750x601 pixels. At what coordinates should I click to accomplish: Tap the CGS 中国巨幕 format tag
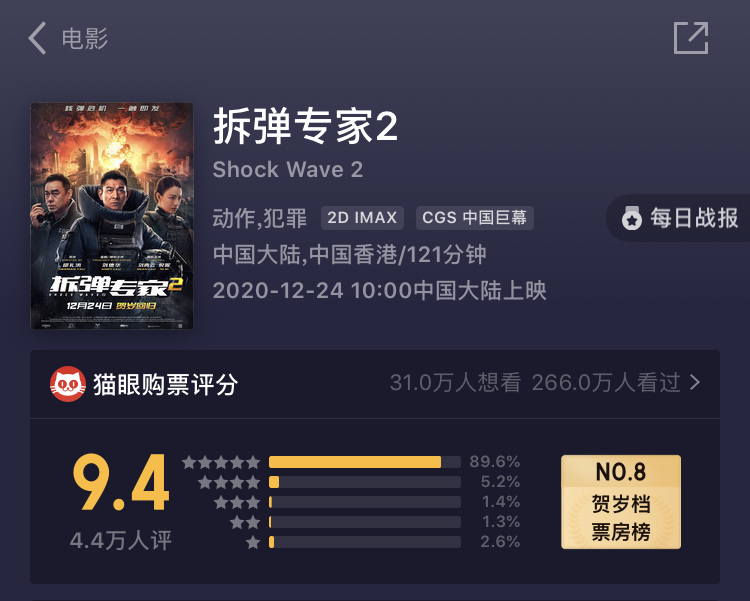coord(474,218)
